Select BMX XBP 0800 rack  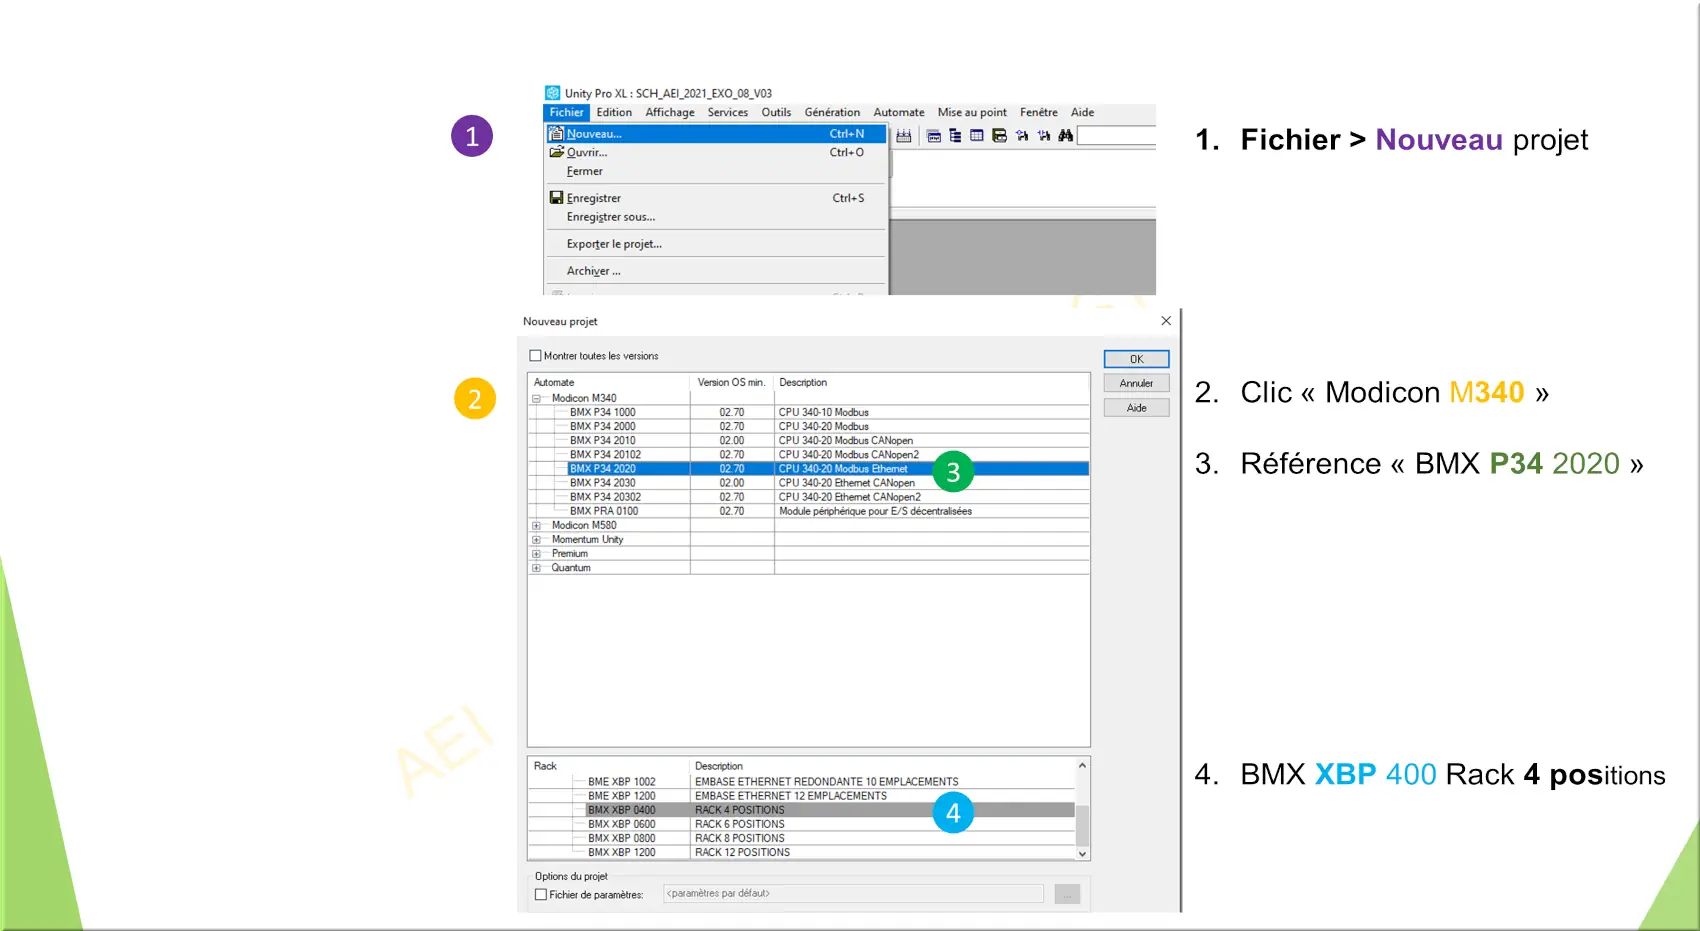coord(802,838)
